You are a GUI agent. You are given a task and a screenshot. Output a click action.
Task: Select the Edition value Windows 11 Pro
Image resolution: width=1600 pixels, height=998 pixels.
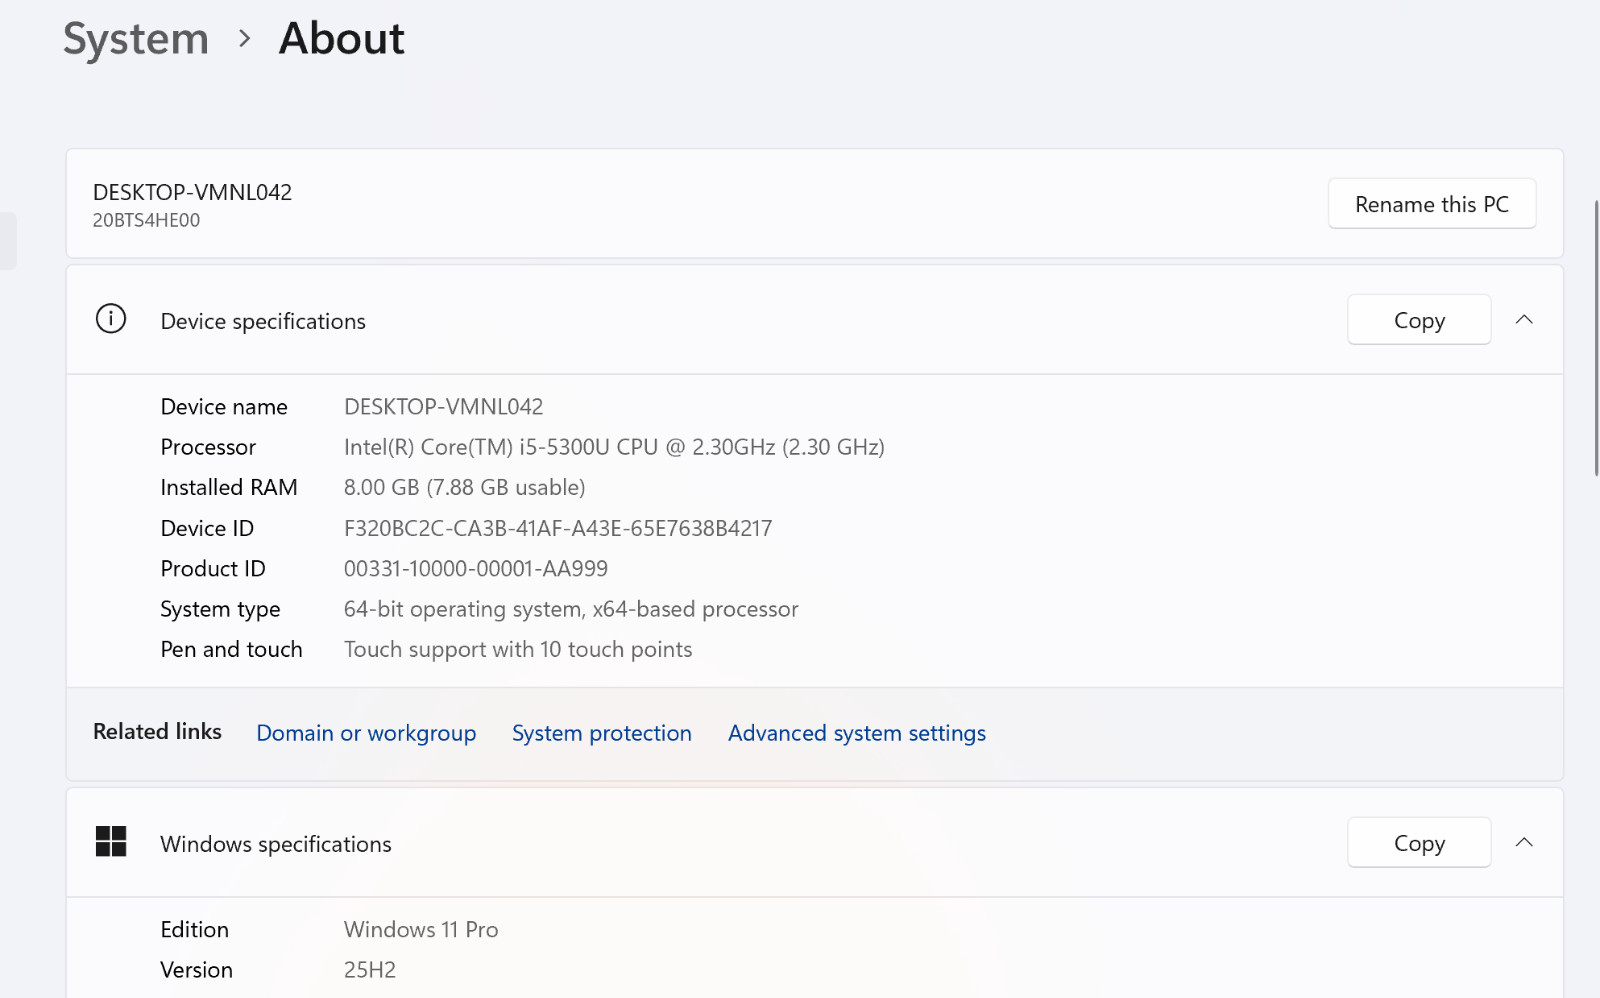pos(421,930)
